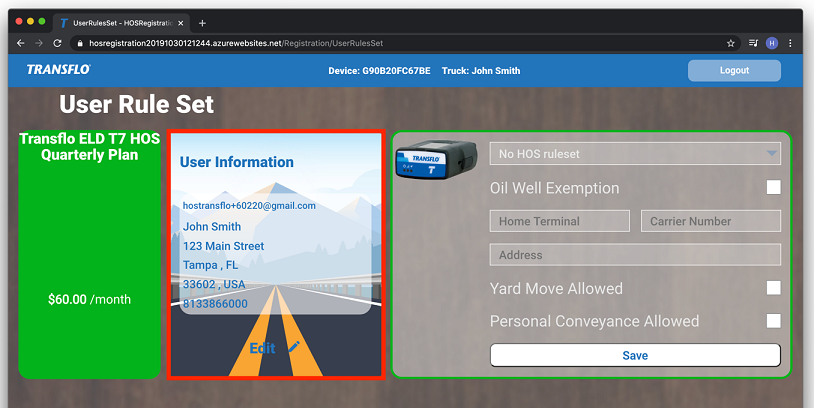The image size is (814, 408).
Task: Expand the No HOS ruleset dropdown
Action: (x=635, y=154)
